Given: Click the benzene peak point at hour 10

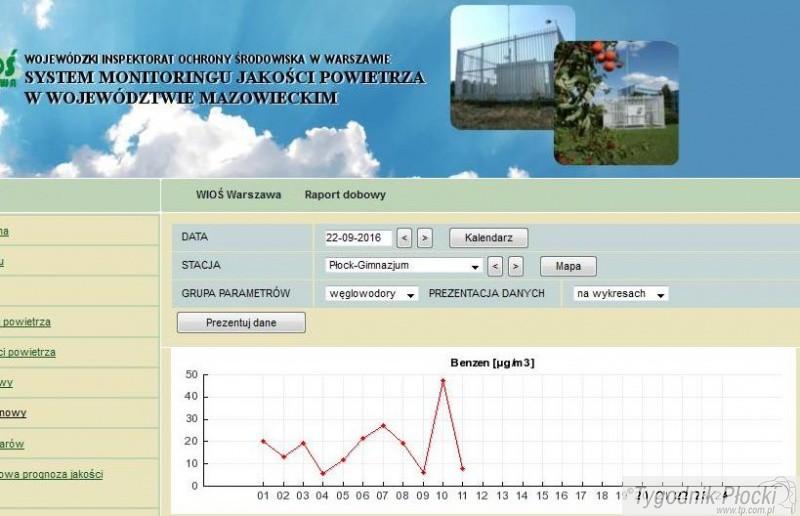Looking at the screenshot, I should (443, 381).
